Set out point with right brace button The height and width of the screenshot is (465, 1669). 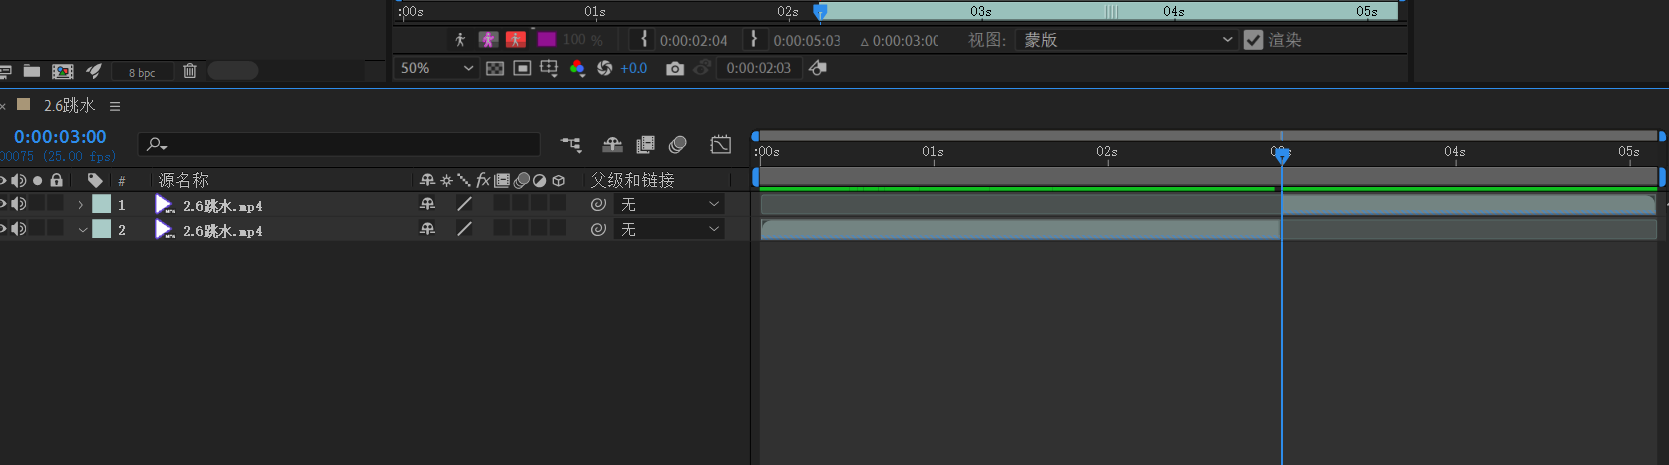pyautogui.click(x=754, y=39)
